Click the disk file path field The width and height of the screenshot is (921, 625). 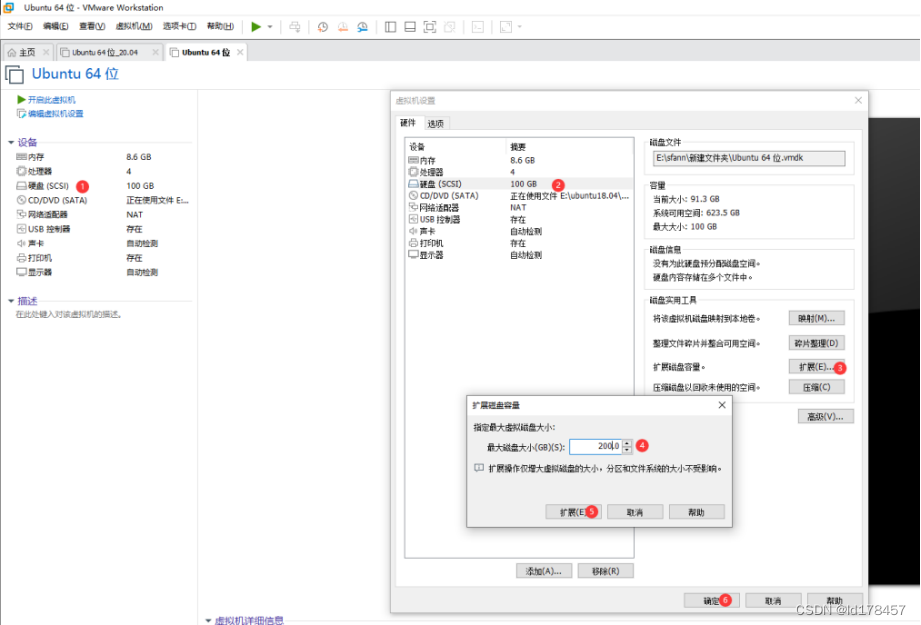pyautogui.click(x=749, y=158)
